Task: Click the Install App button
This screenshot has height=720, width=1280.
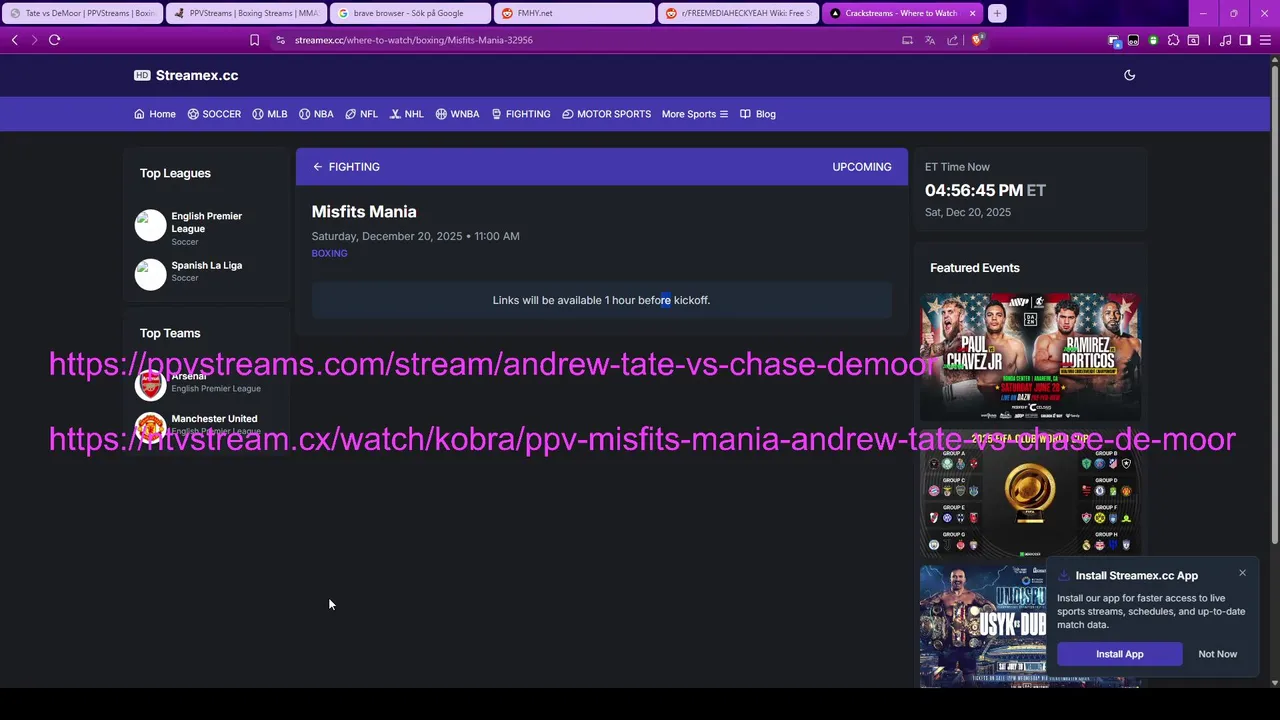Action: coord(1119,654)
